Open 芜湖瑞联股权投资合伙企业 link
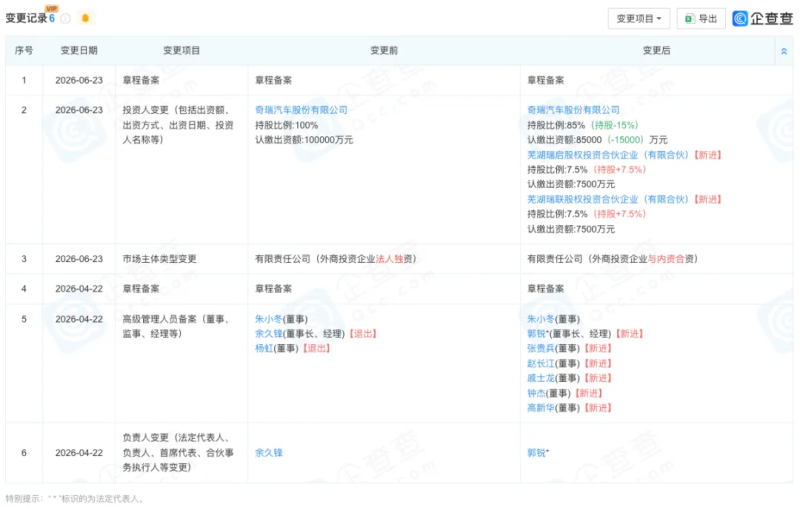 [x=608, y=199]
